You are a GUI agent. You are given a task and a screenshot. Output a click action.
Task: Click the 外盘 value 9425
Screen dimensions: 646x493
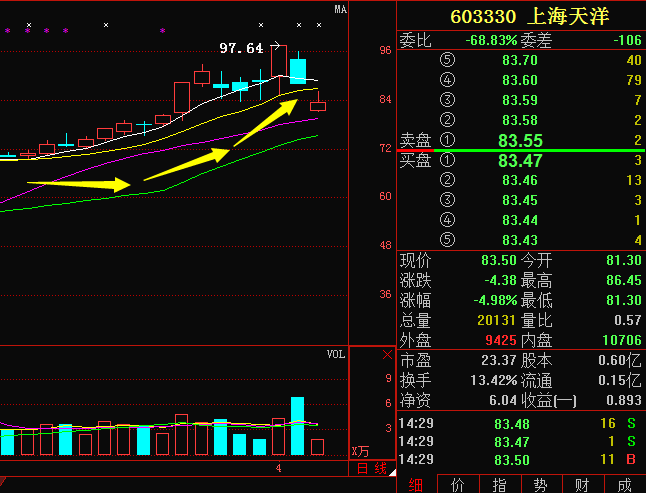click(501, 340)
